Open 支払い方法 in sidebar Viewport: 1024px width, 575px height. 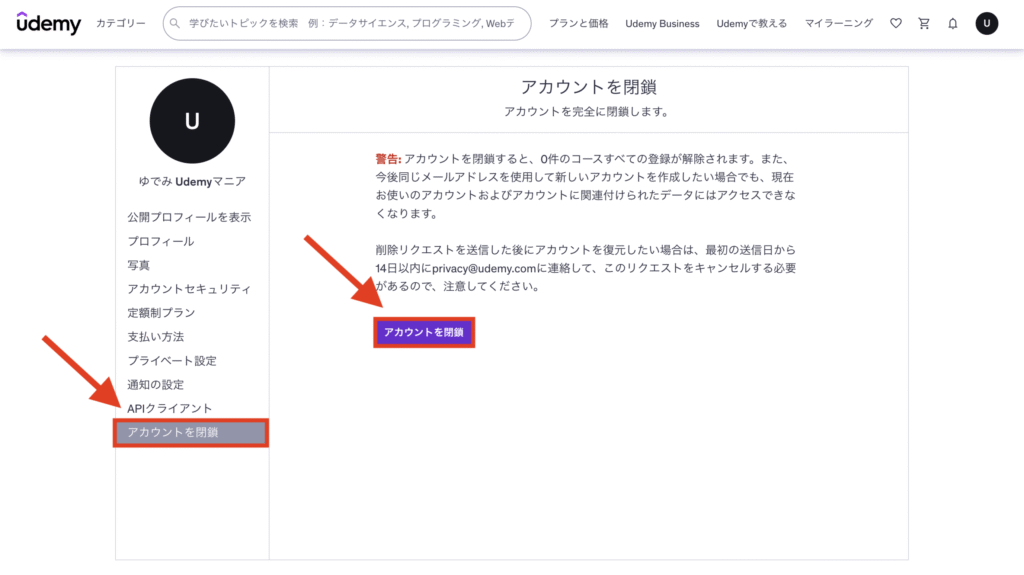156,337
